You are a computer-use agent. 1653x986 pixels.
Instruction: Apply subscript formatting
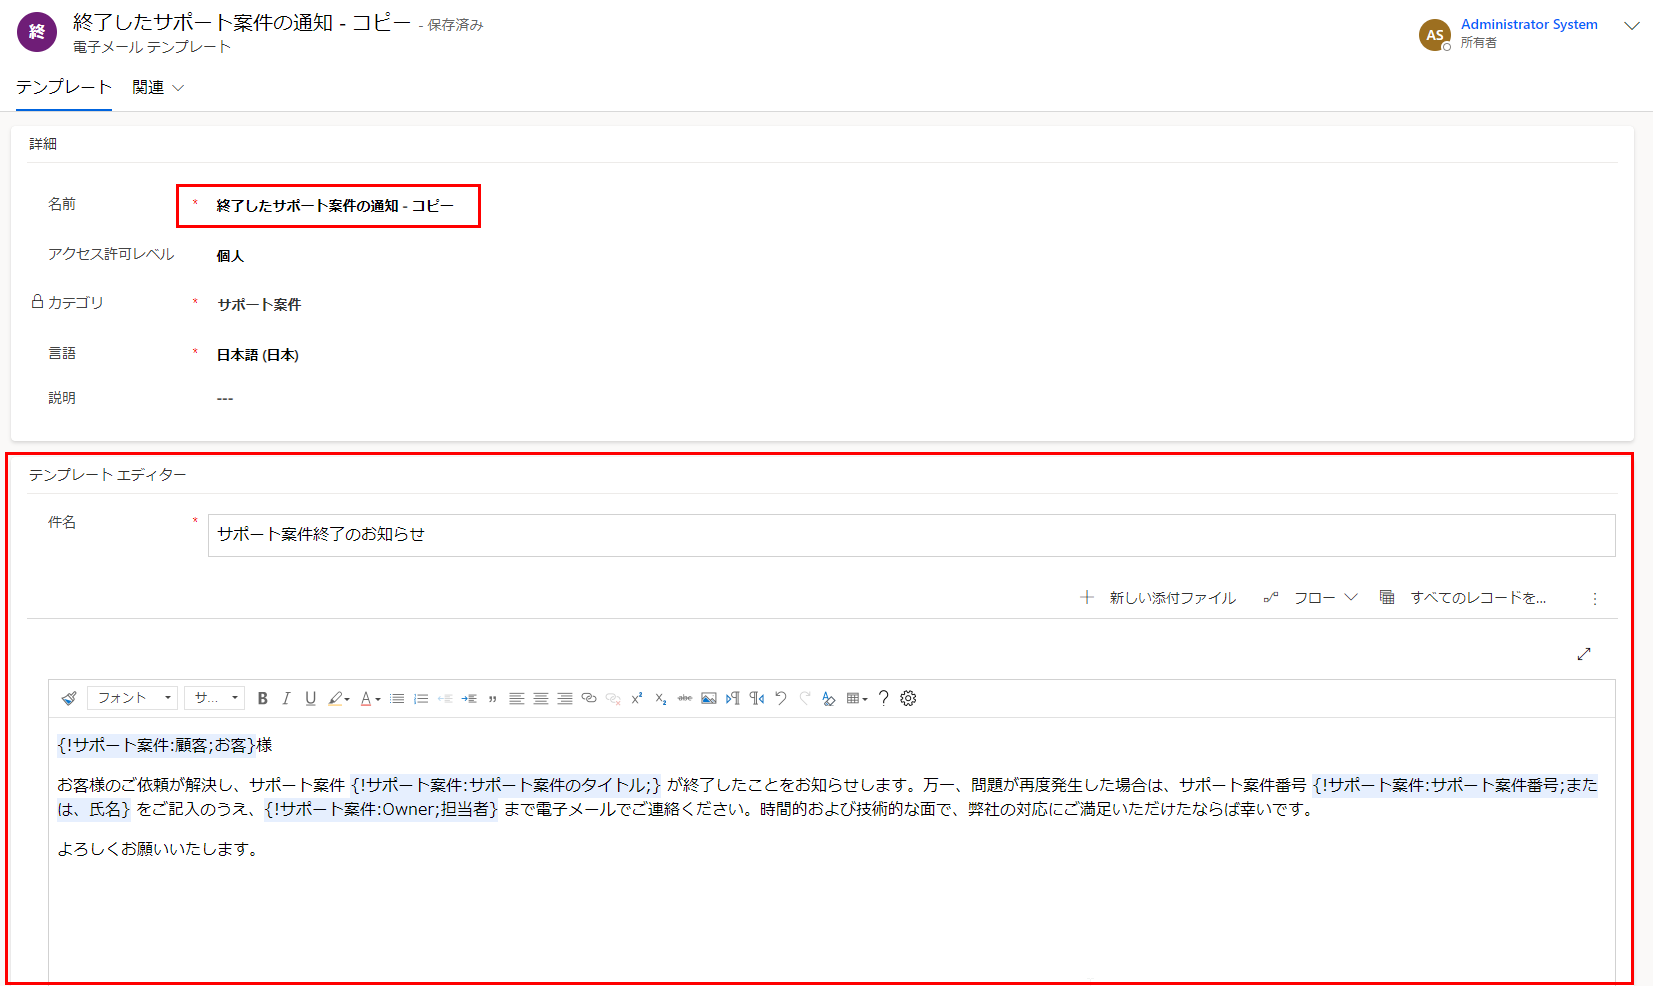click(661, 698)
